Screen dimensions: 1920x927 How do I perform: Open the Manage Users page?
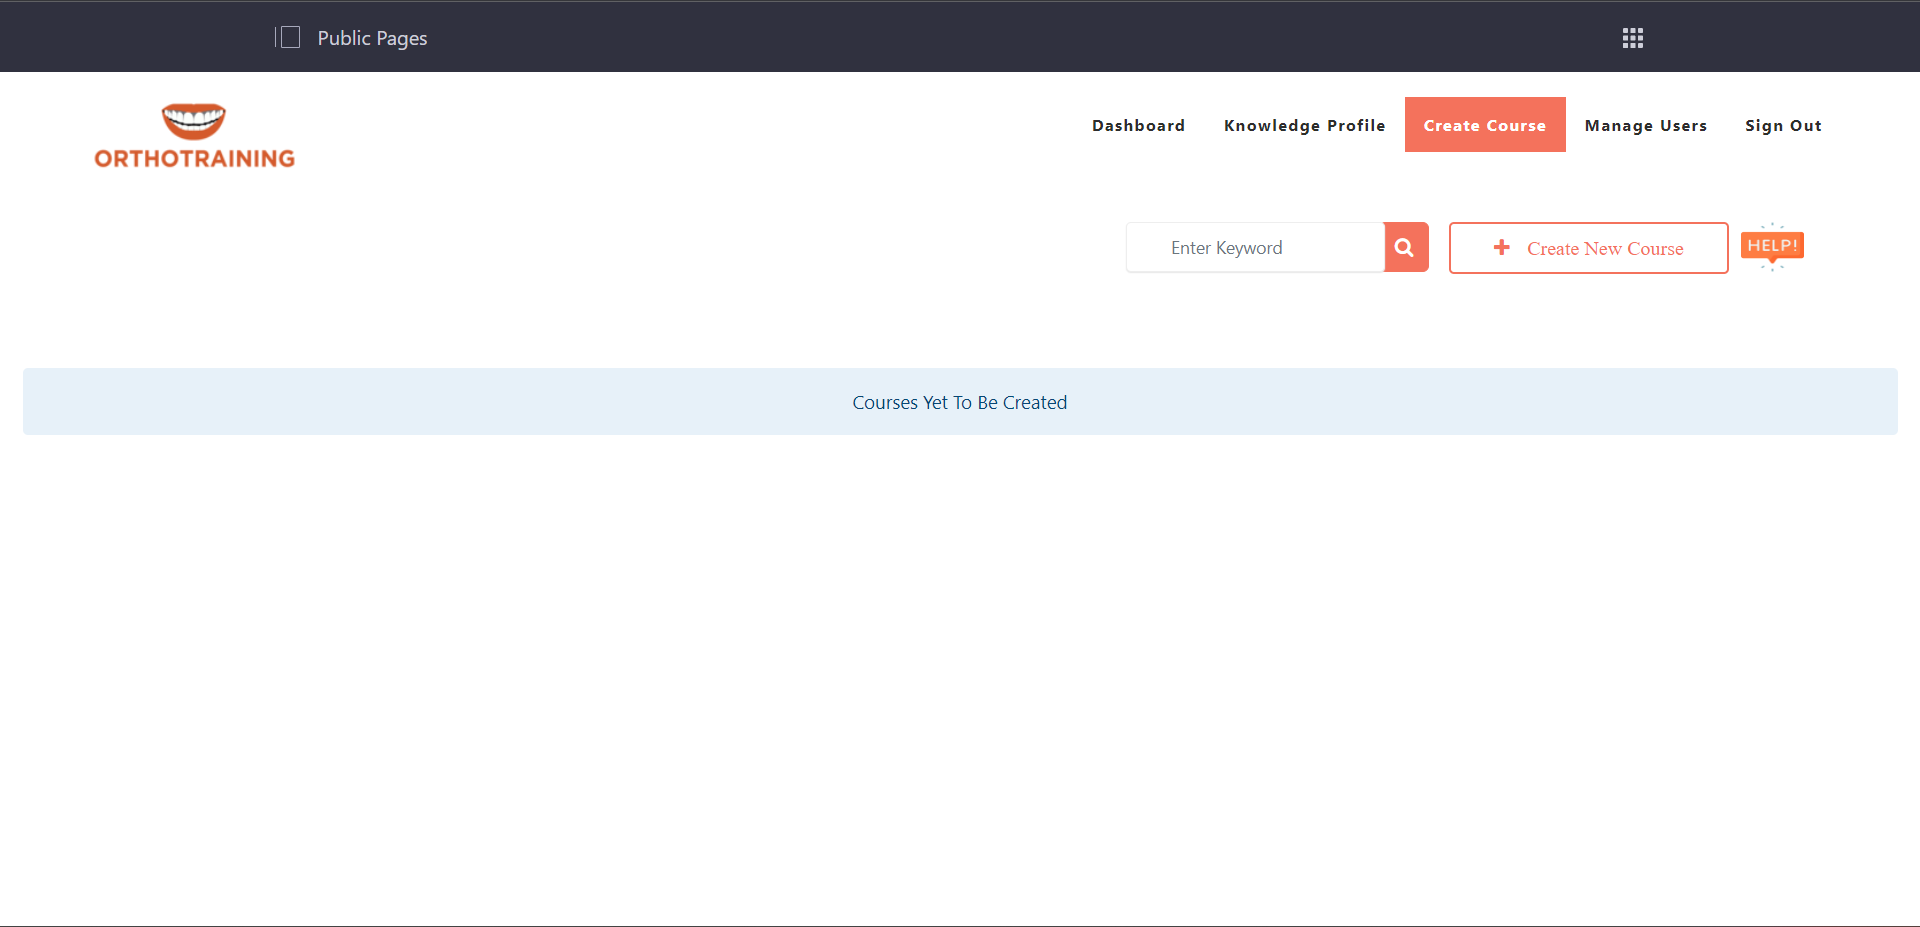pos(1645,126)
